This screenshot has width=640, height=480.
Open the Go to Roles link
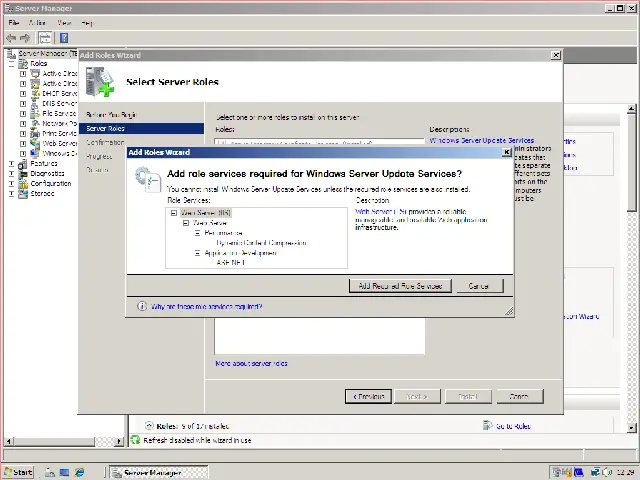pyautogui.click(x=513, y=426)
